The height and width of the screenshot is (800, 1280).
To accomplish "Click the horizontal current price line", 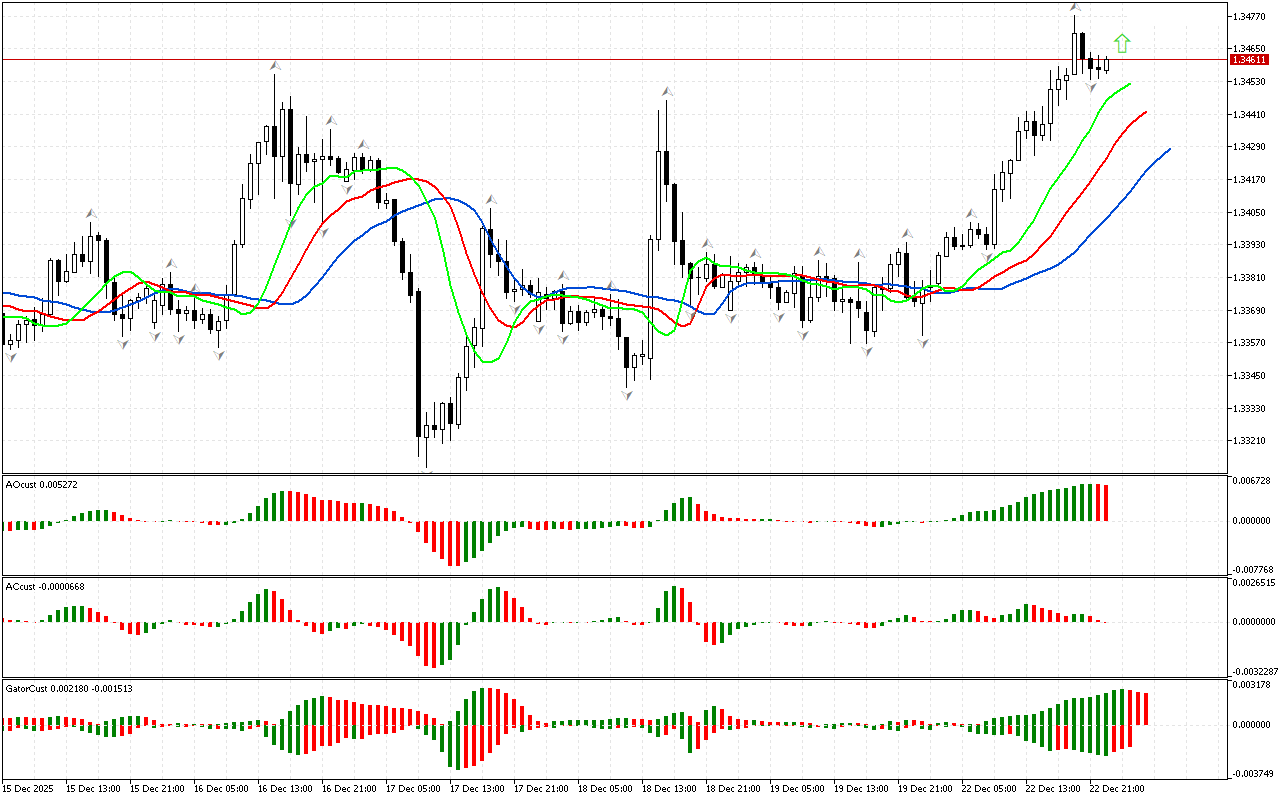I will pos(600,60).
